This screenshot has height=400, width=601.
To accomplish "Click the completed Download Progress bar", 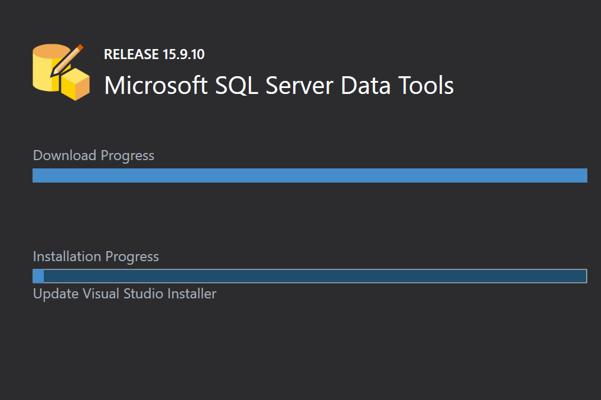I will tap(310, 175).
